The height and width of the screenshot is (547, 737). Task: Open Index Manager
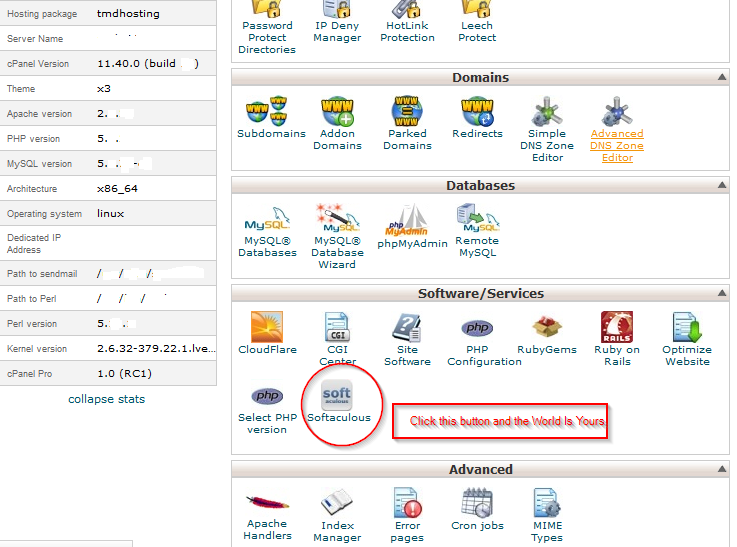(337, 516)
